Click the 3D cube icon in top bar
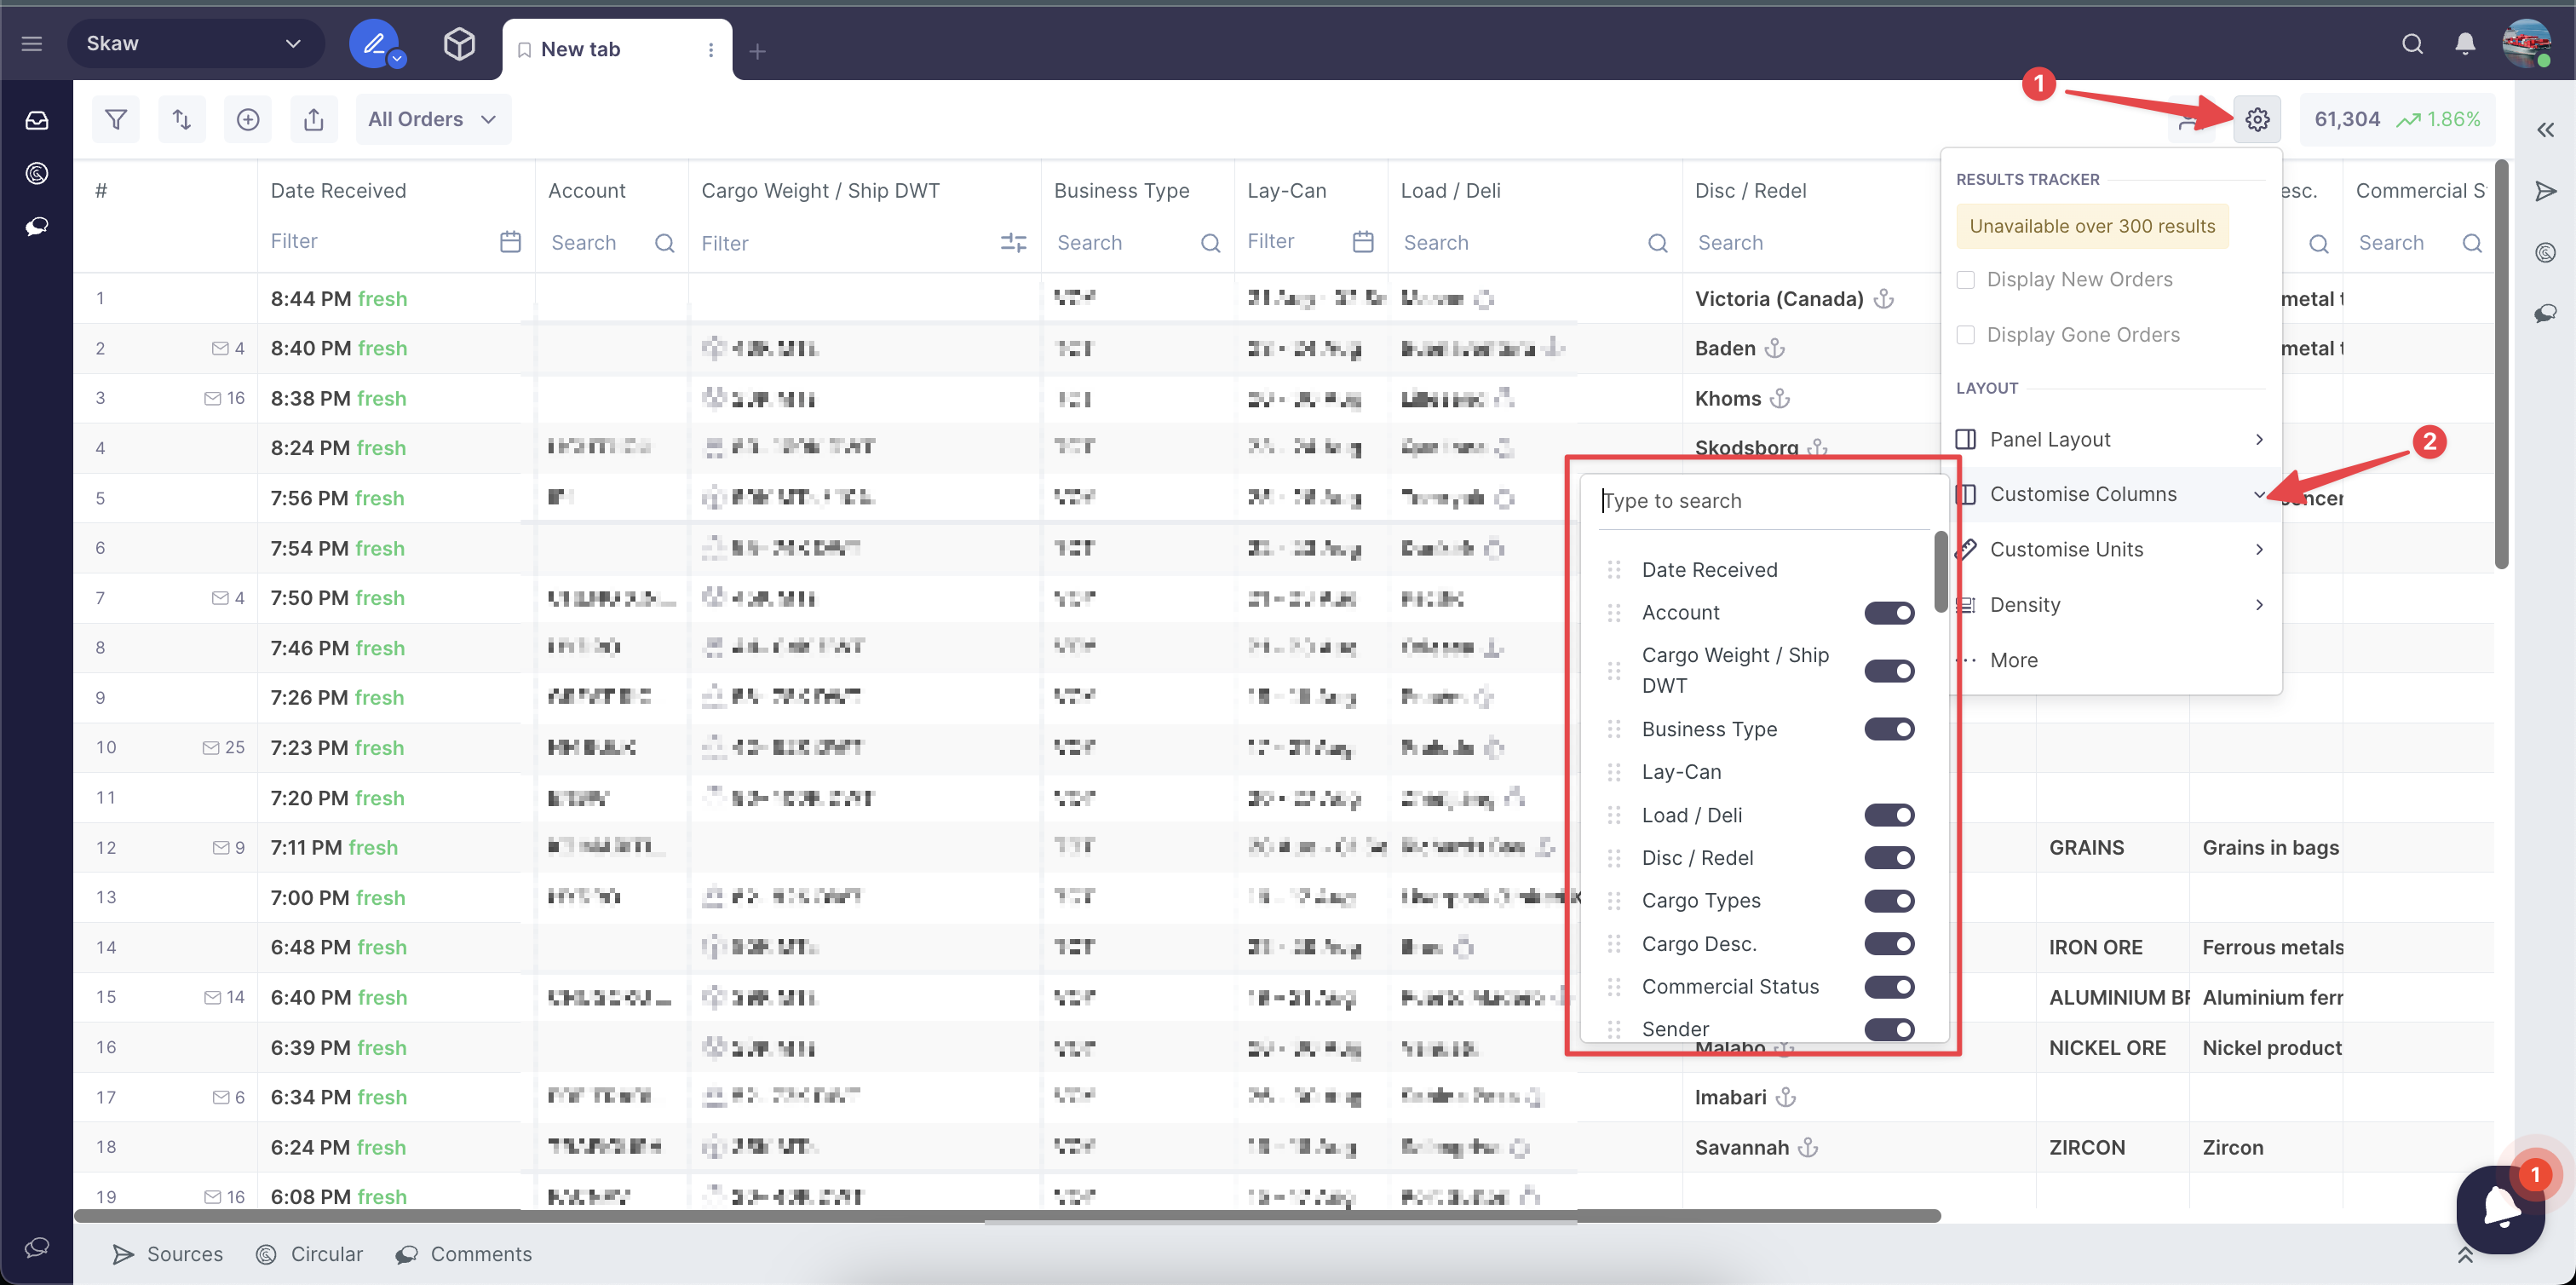 (x=458, y=44)
